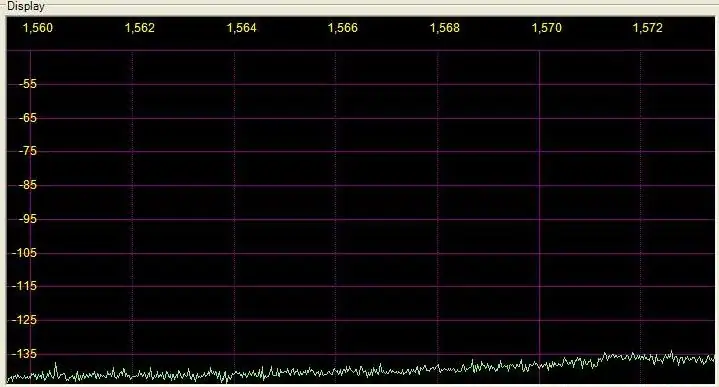Click the -105 level axis label

click(25, 253)
